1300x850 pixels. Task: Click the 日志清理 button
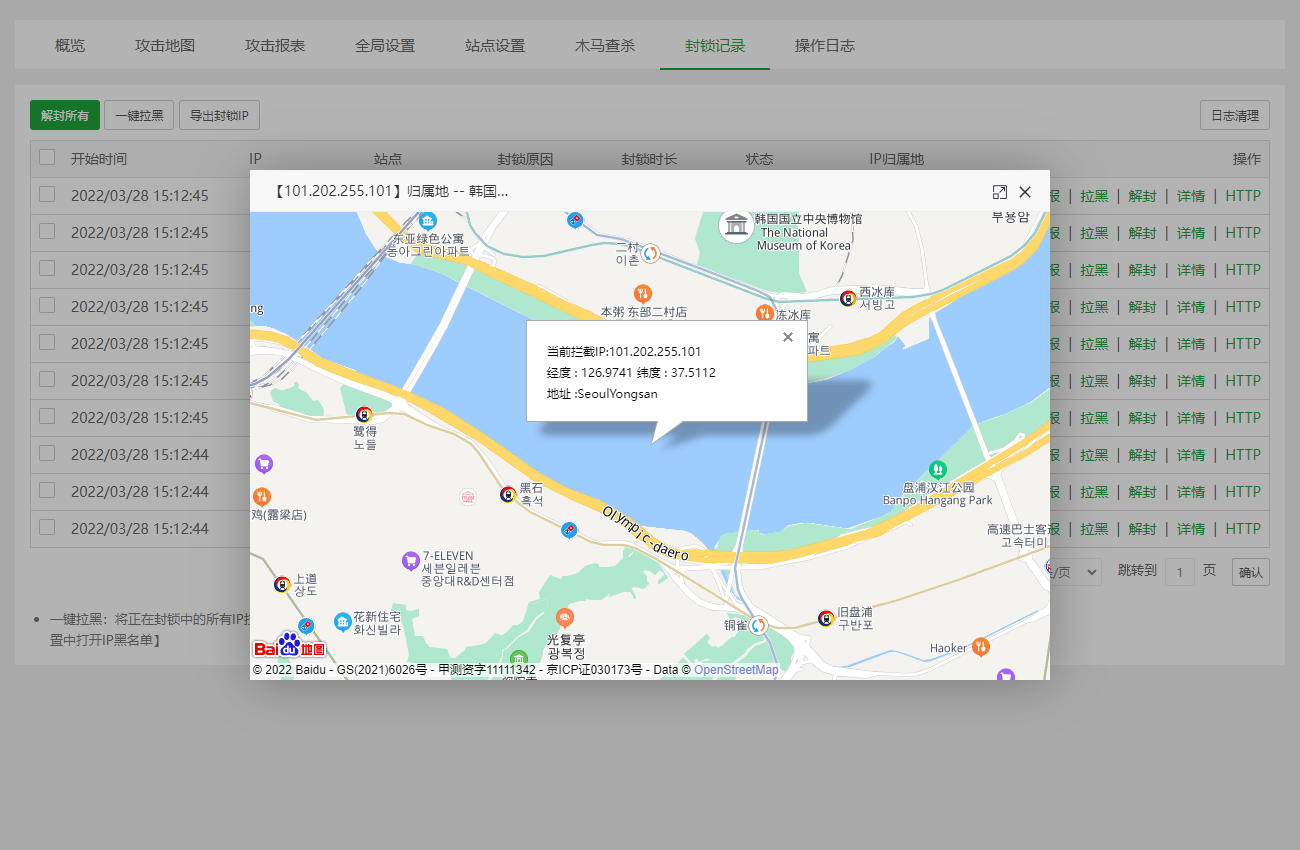pyautogui.click(x=1235, y=115)
